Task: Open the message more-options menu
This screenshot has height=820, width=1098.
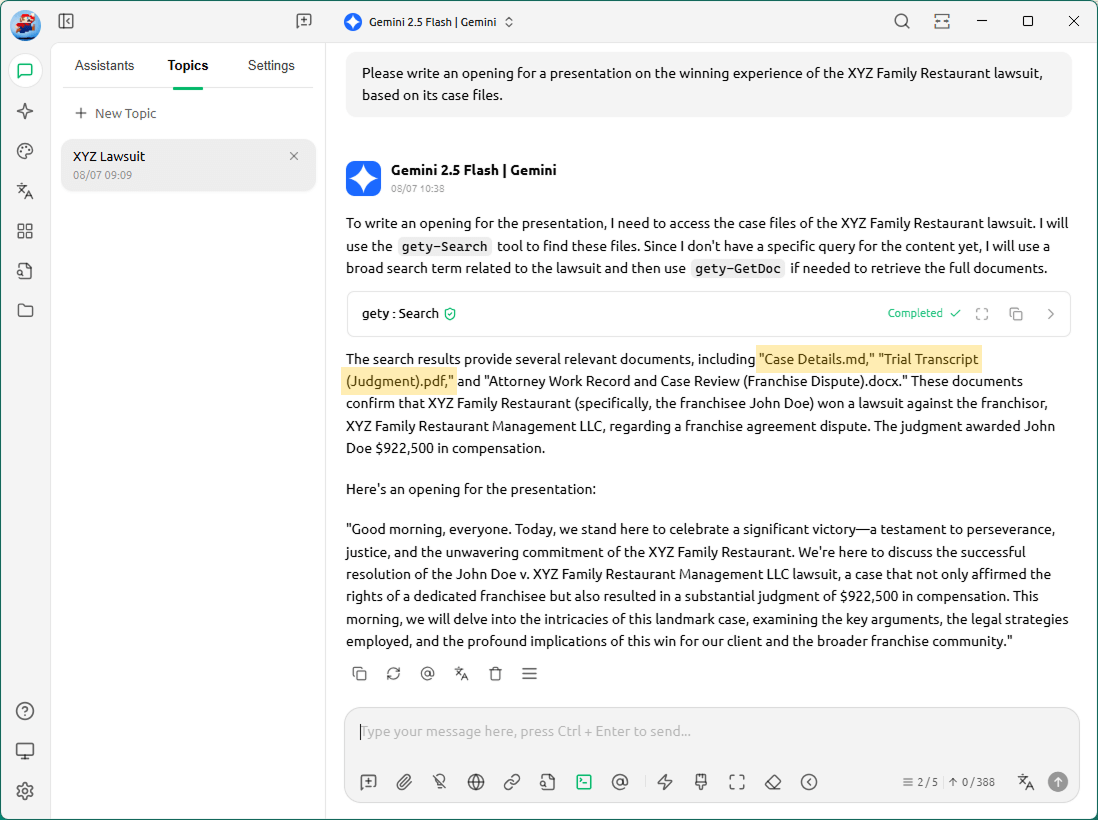Action: (529, 674)
